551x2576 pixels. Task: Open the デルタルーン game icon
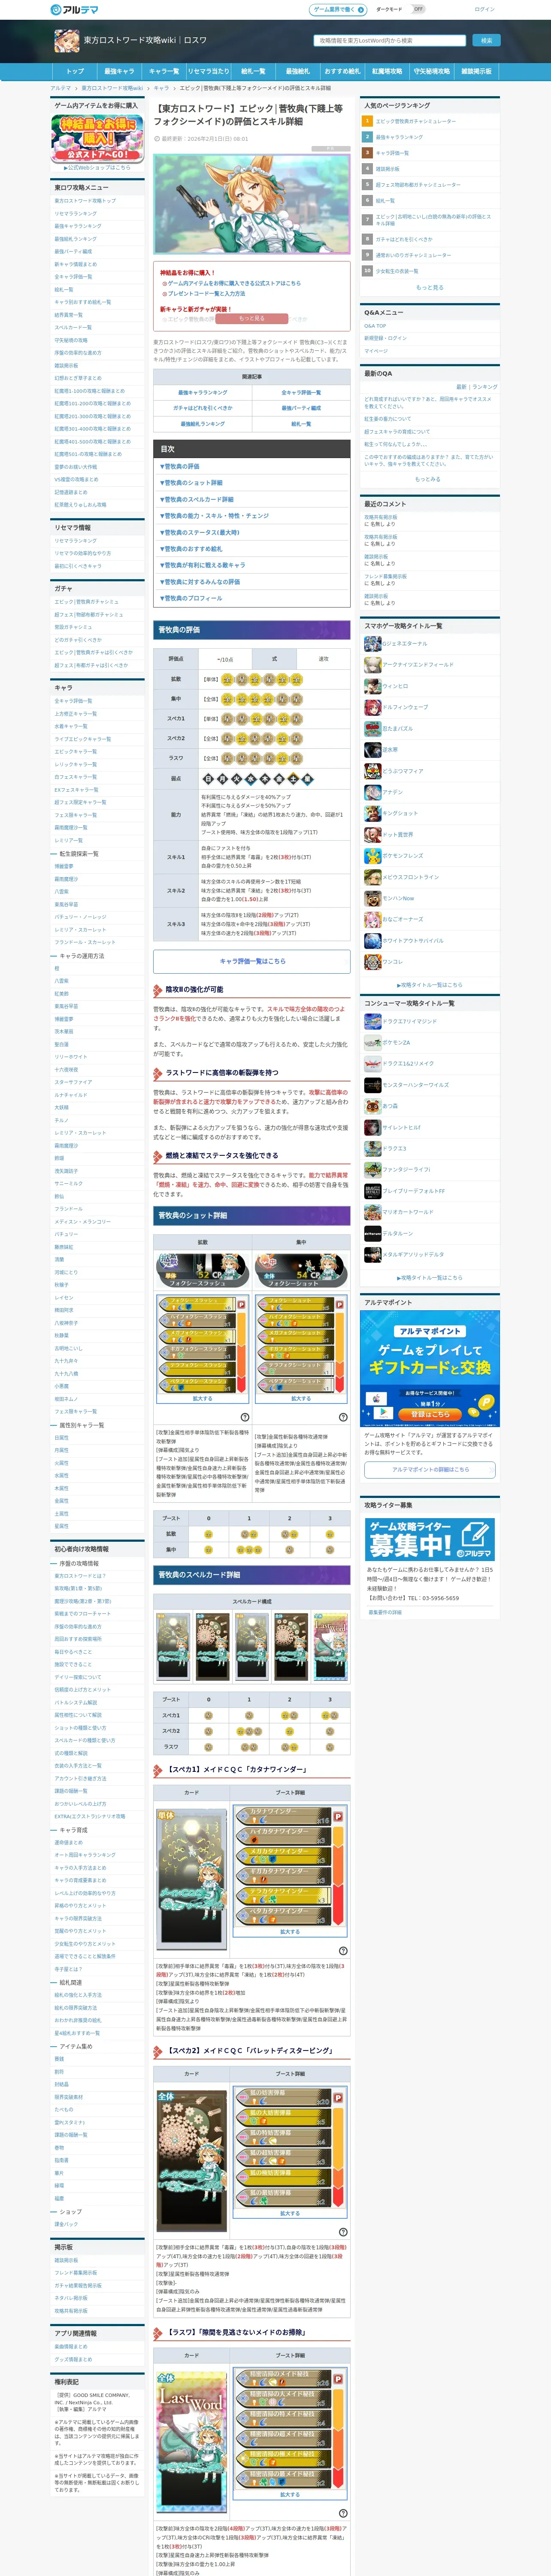pyautogui.click(x=372, y=1233)
